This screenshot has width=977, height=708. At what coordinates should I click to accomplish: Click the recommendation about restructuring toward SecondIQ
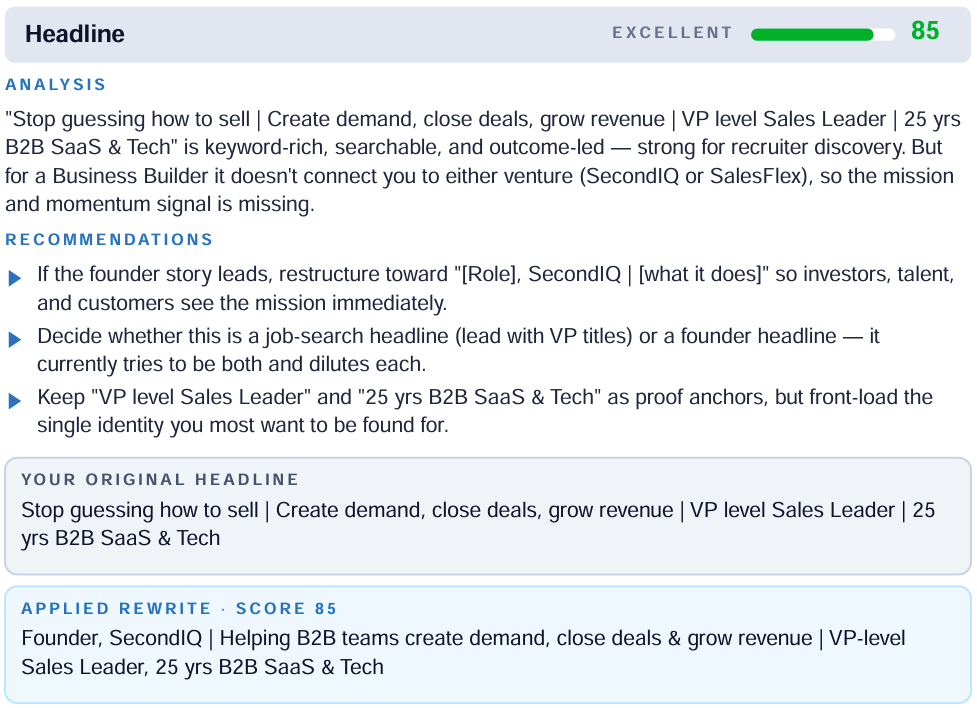tap(495, 288)
